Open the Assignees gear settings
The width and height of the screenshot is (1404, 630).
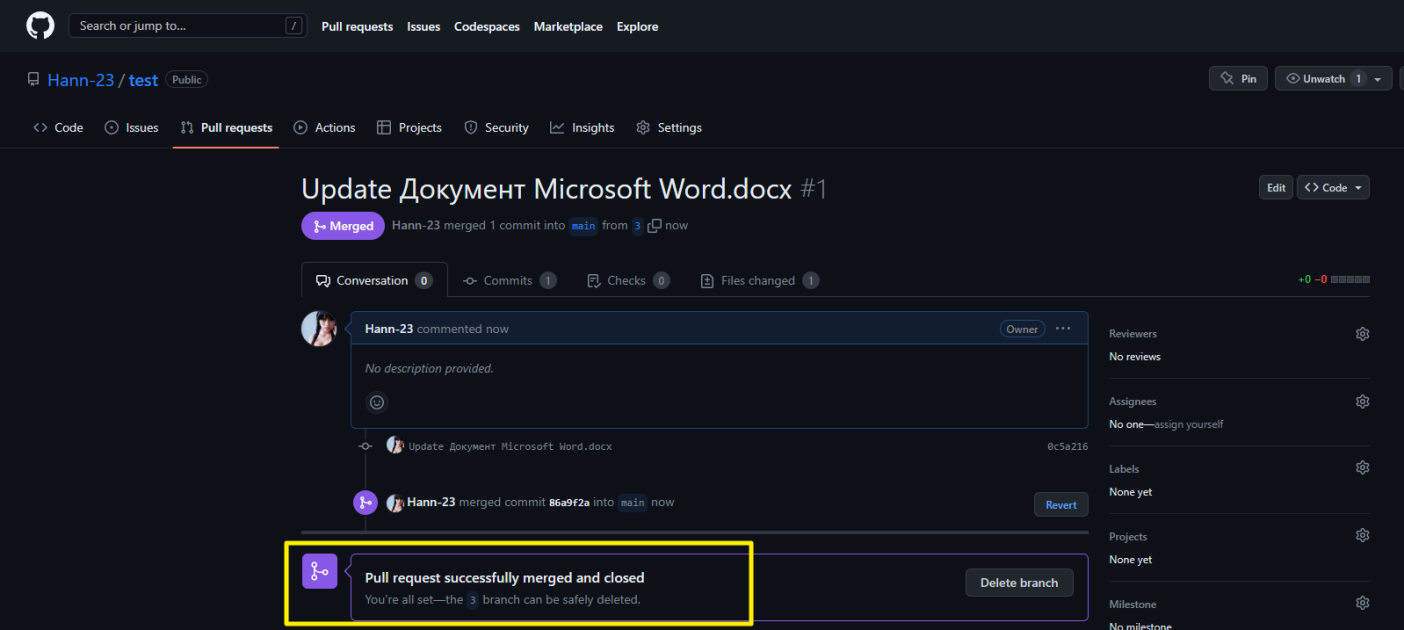1362,401
